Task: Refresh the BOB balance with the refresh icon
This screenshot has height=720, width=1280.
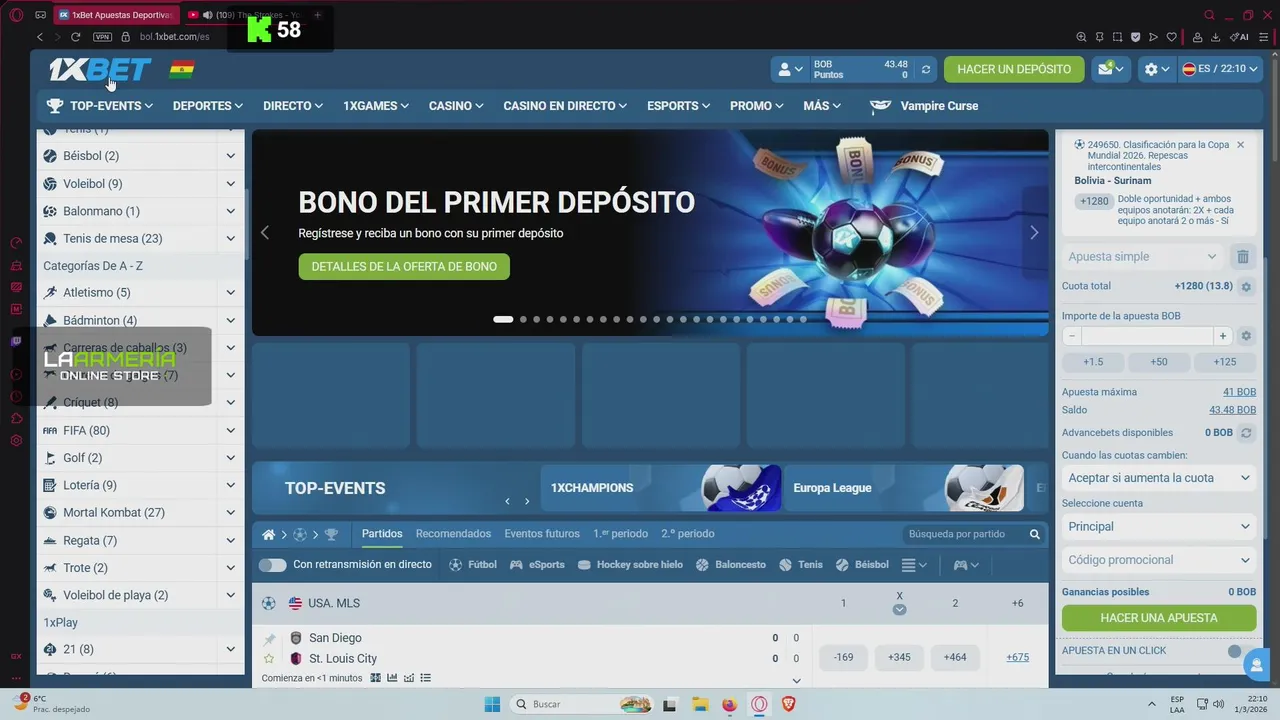Action: click(926, 69)
